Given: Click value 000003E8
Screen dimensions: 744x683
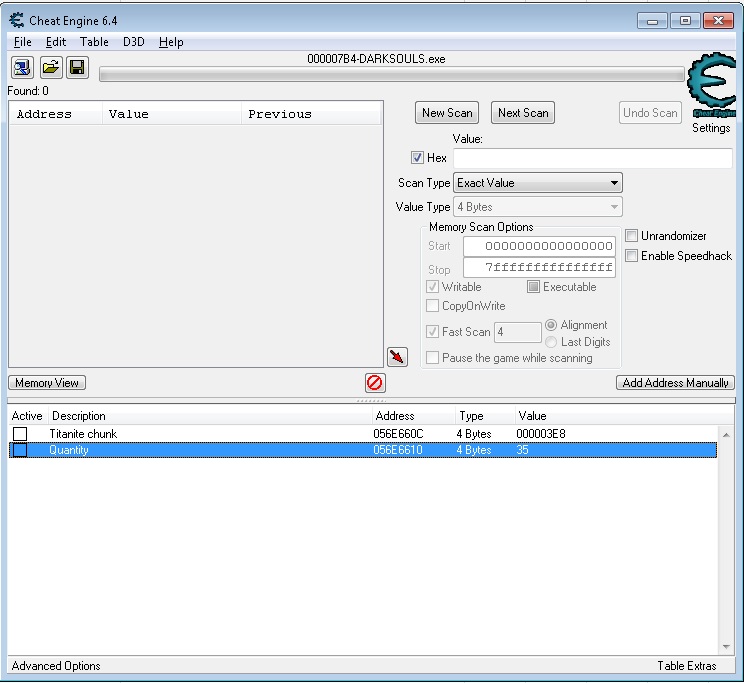Looking at the screenshot, I should pyautogui.click(x=541, y=434).
